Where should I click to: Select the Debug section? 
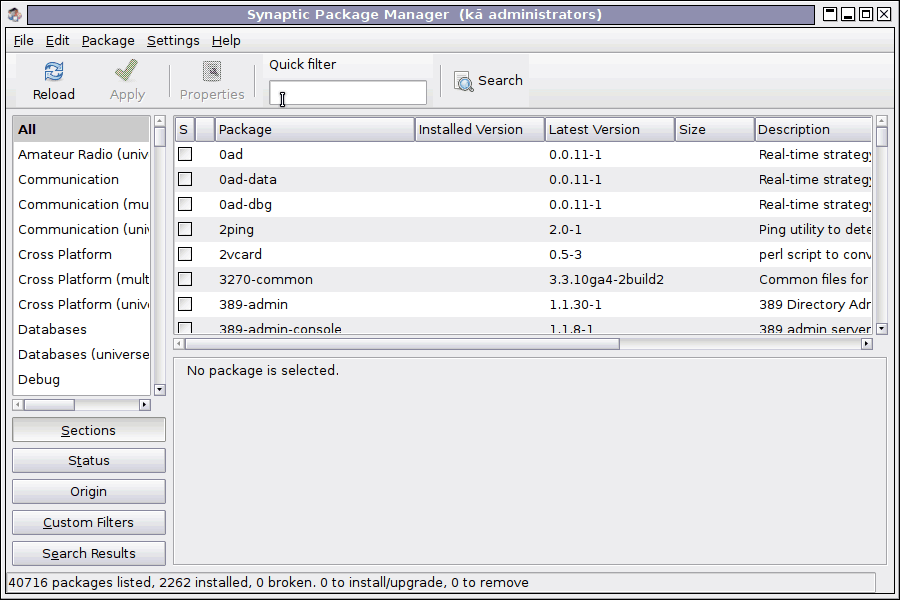pos(82,379)
